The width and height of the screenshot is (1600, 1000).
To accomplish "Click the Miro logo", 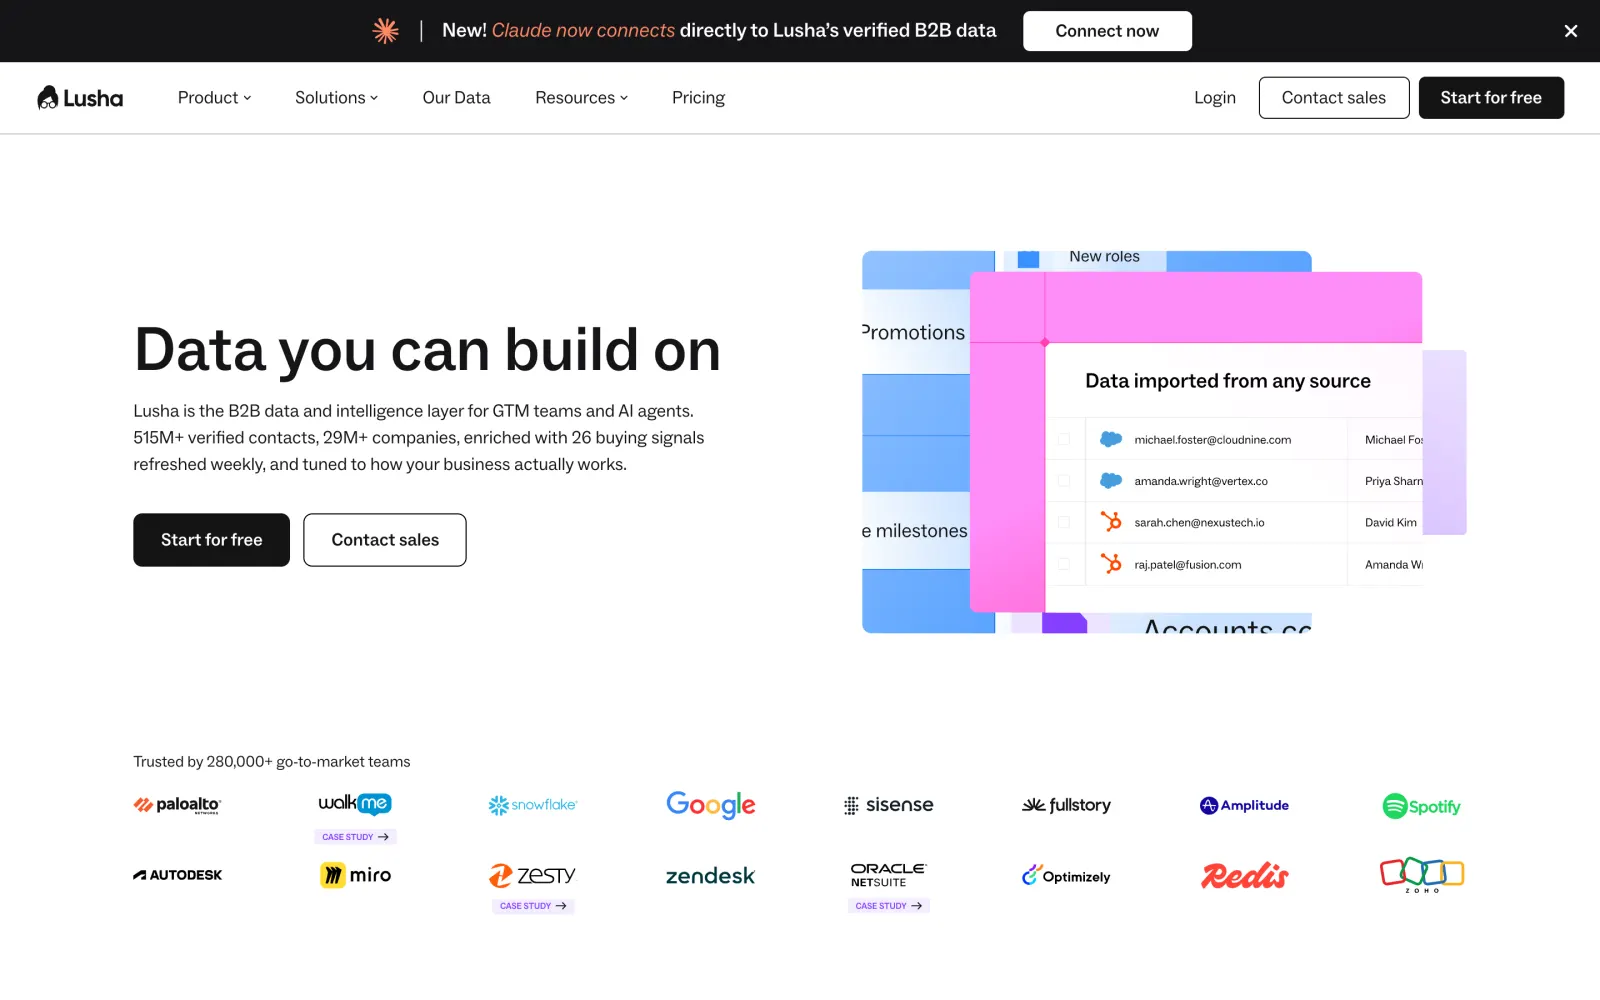I will pos(355,875).
